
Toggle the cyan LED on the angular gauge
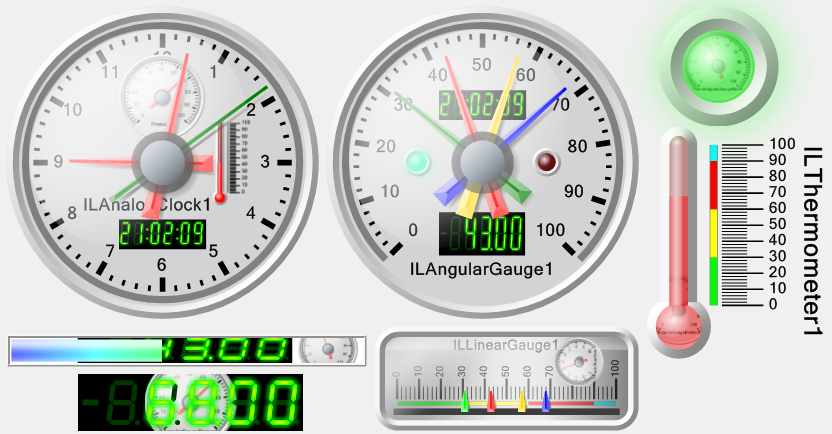416,161
